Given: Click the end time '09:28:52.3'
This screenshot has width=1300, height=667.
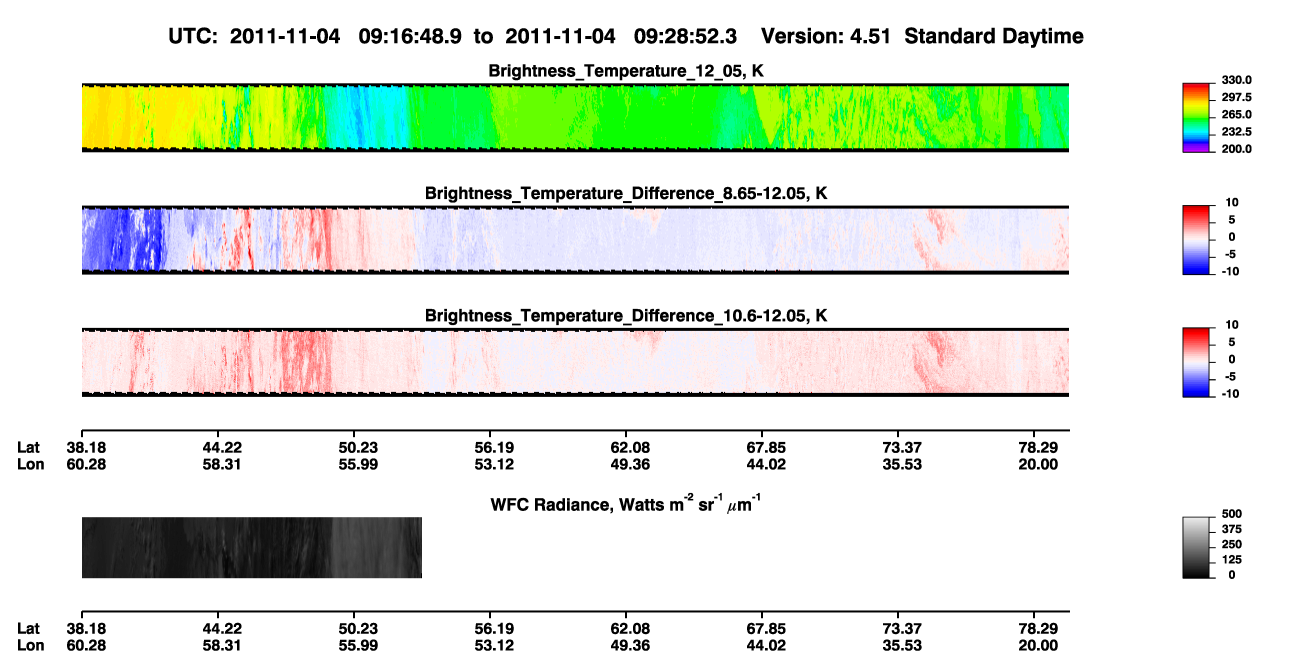Looking at the screenshot, I should [x=686, y=37].
